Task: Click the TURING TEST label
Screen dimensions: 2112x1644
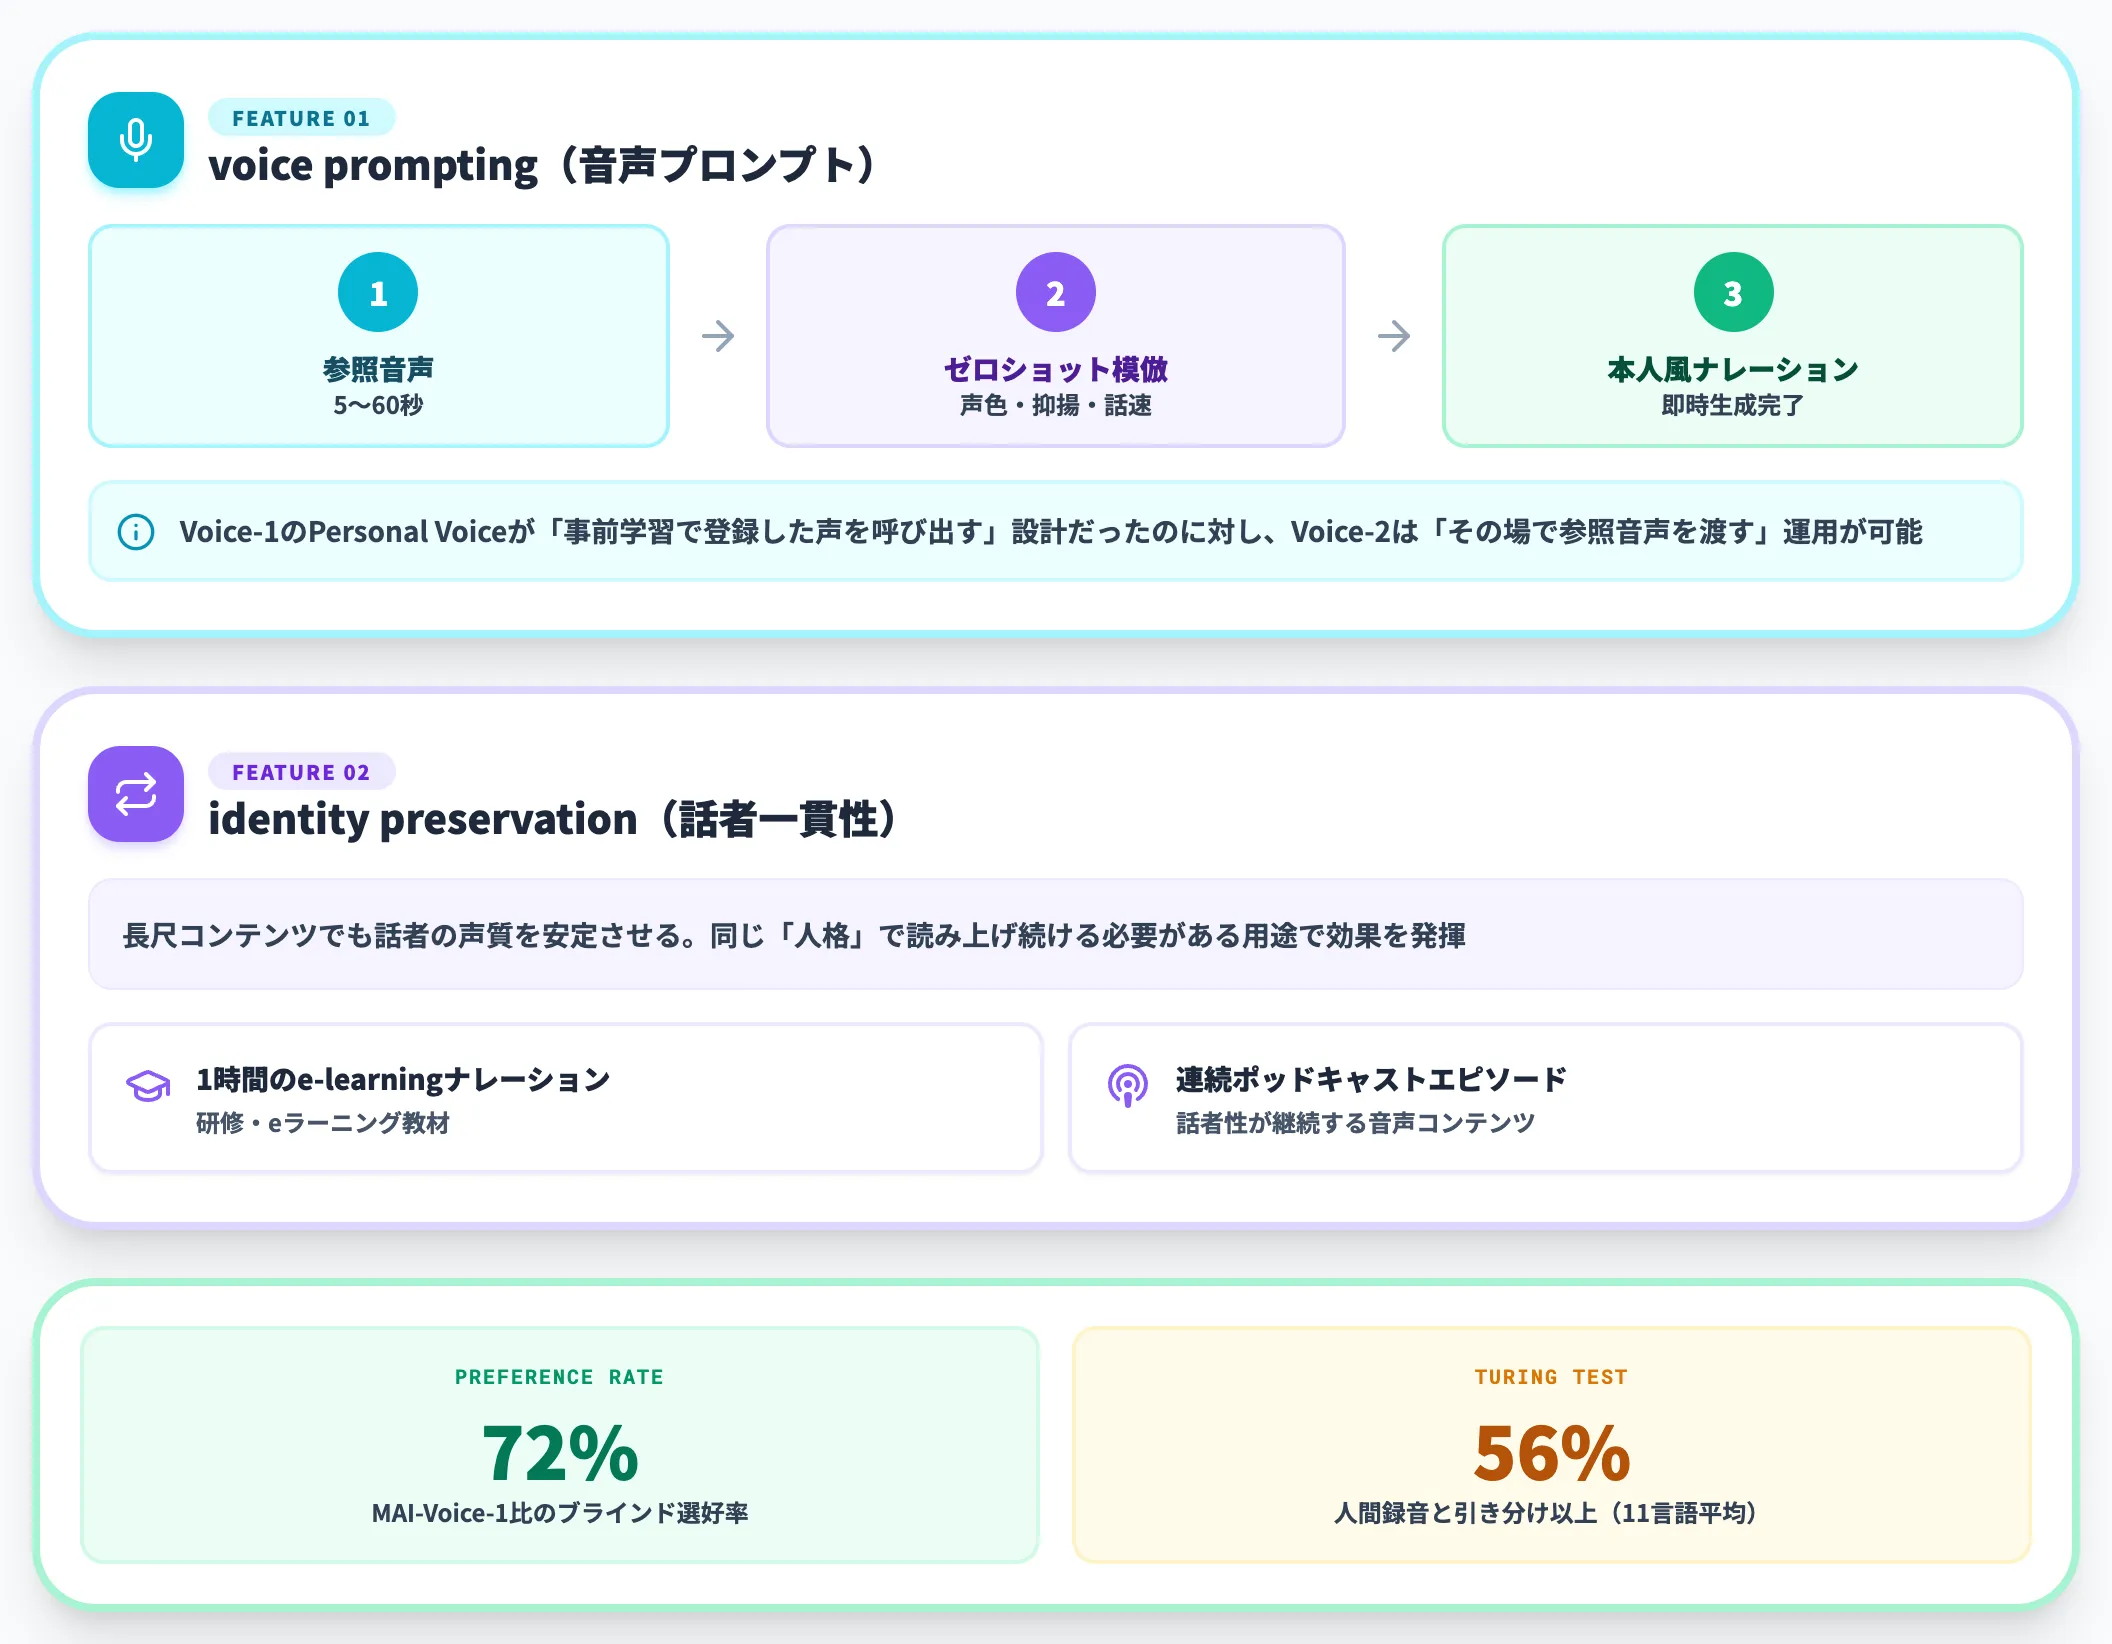Action: pos(1551,1377)
